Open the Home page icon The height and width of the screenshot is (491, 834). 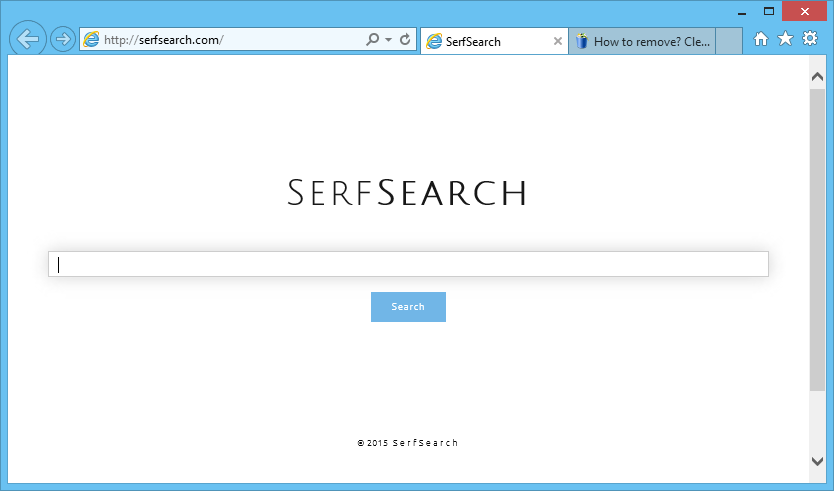click(761, 39)
